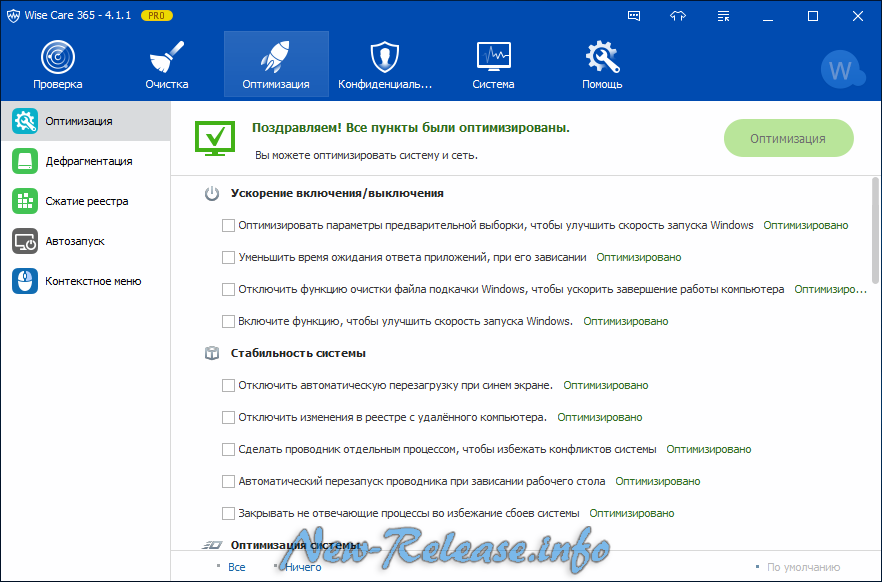Open Автозапуск monitor icon in sidebar
The image size is (882, 582).
(x=25, y=241)
